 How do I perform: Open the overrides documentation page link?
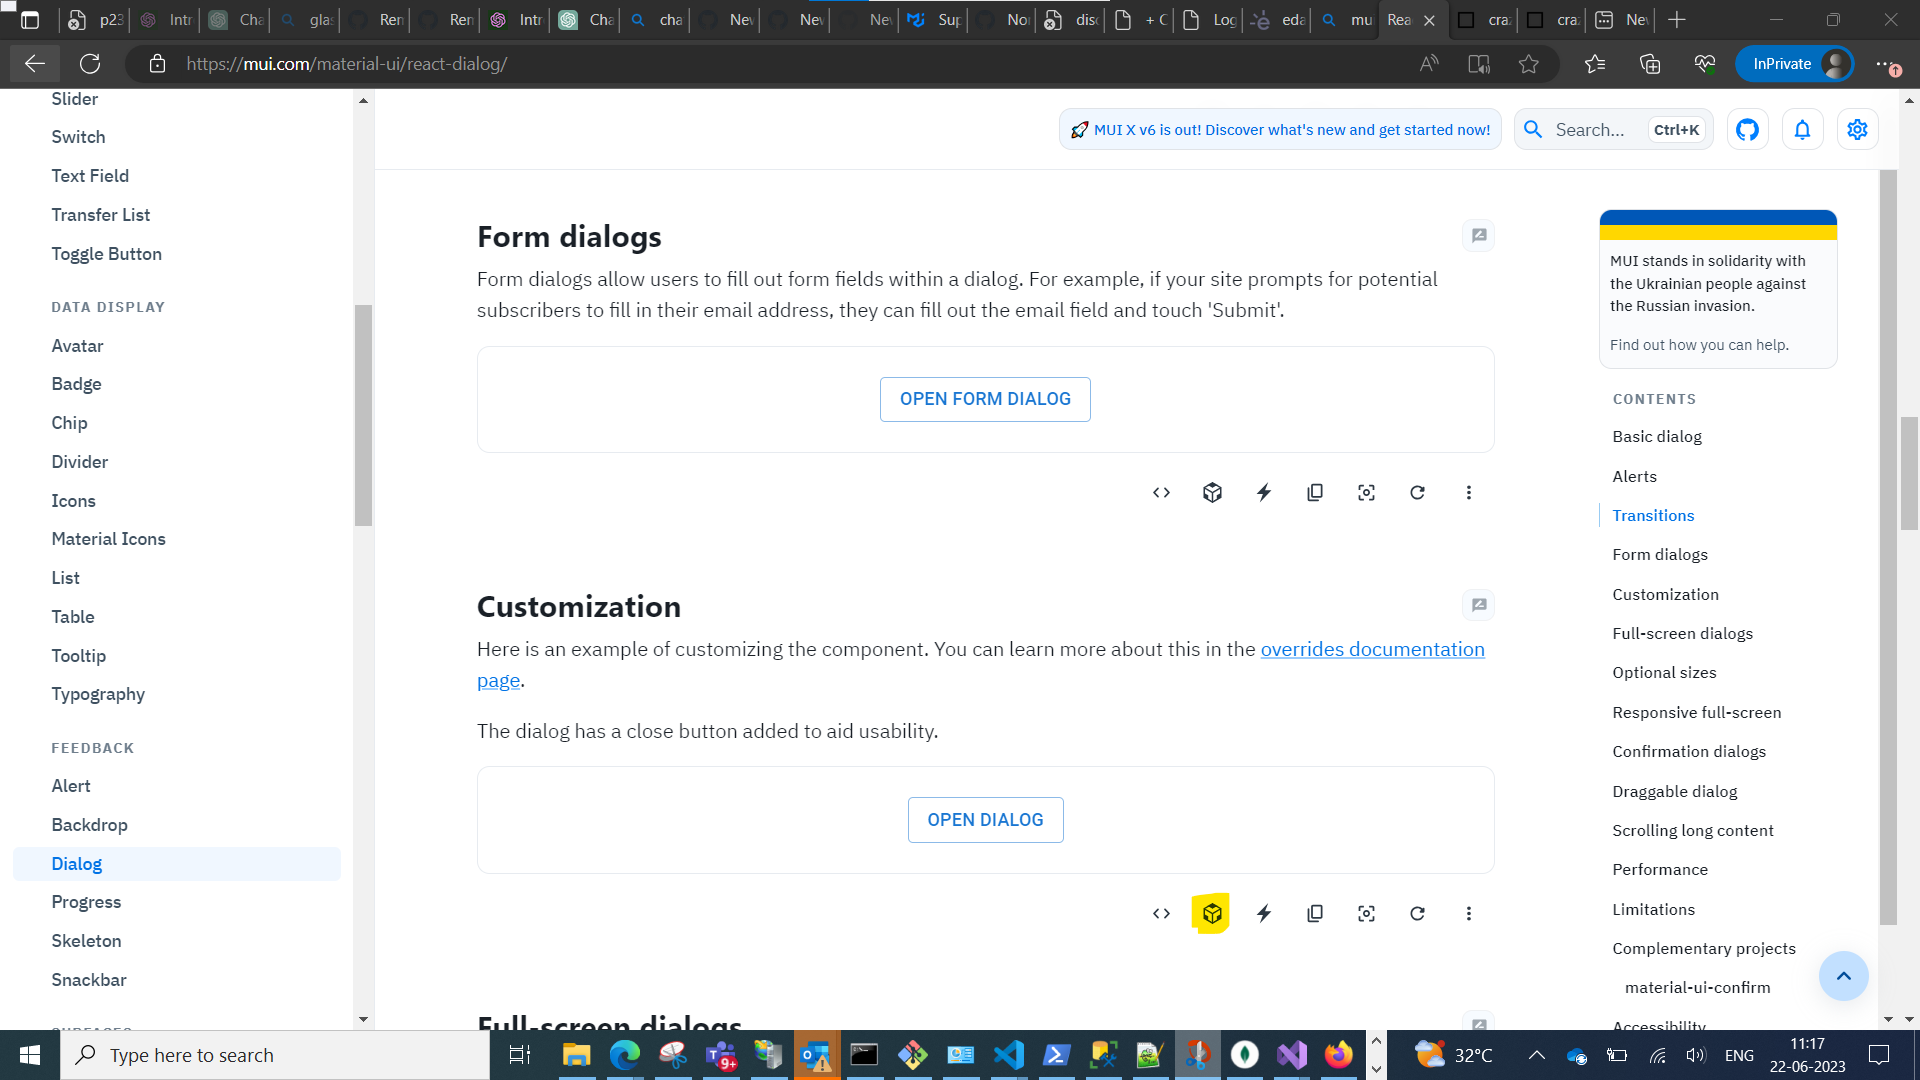click(x=1372, y=649)
